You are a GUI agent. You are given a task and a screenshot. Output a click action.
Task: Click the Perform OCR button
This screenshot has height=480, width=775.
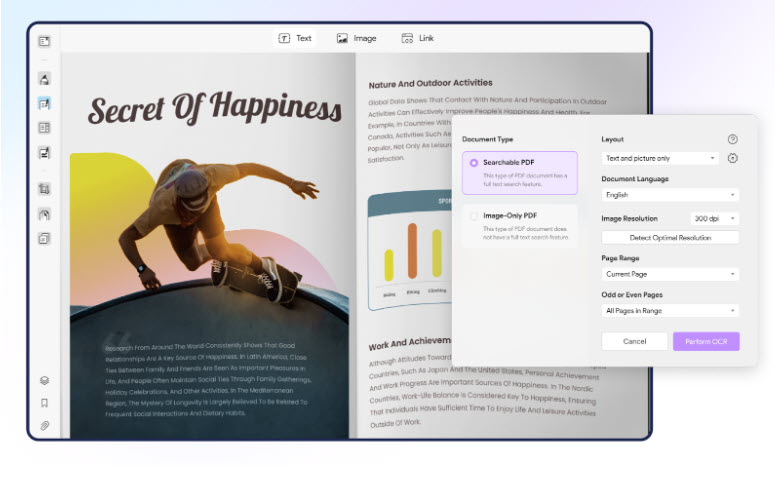pos(706,341)
